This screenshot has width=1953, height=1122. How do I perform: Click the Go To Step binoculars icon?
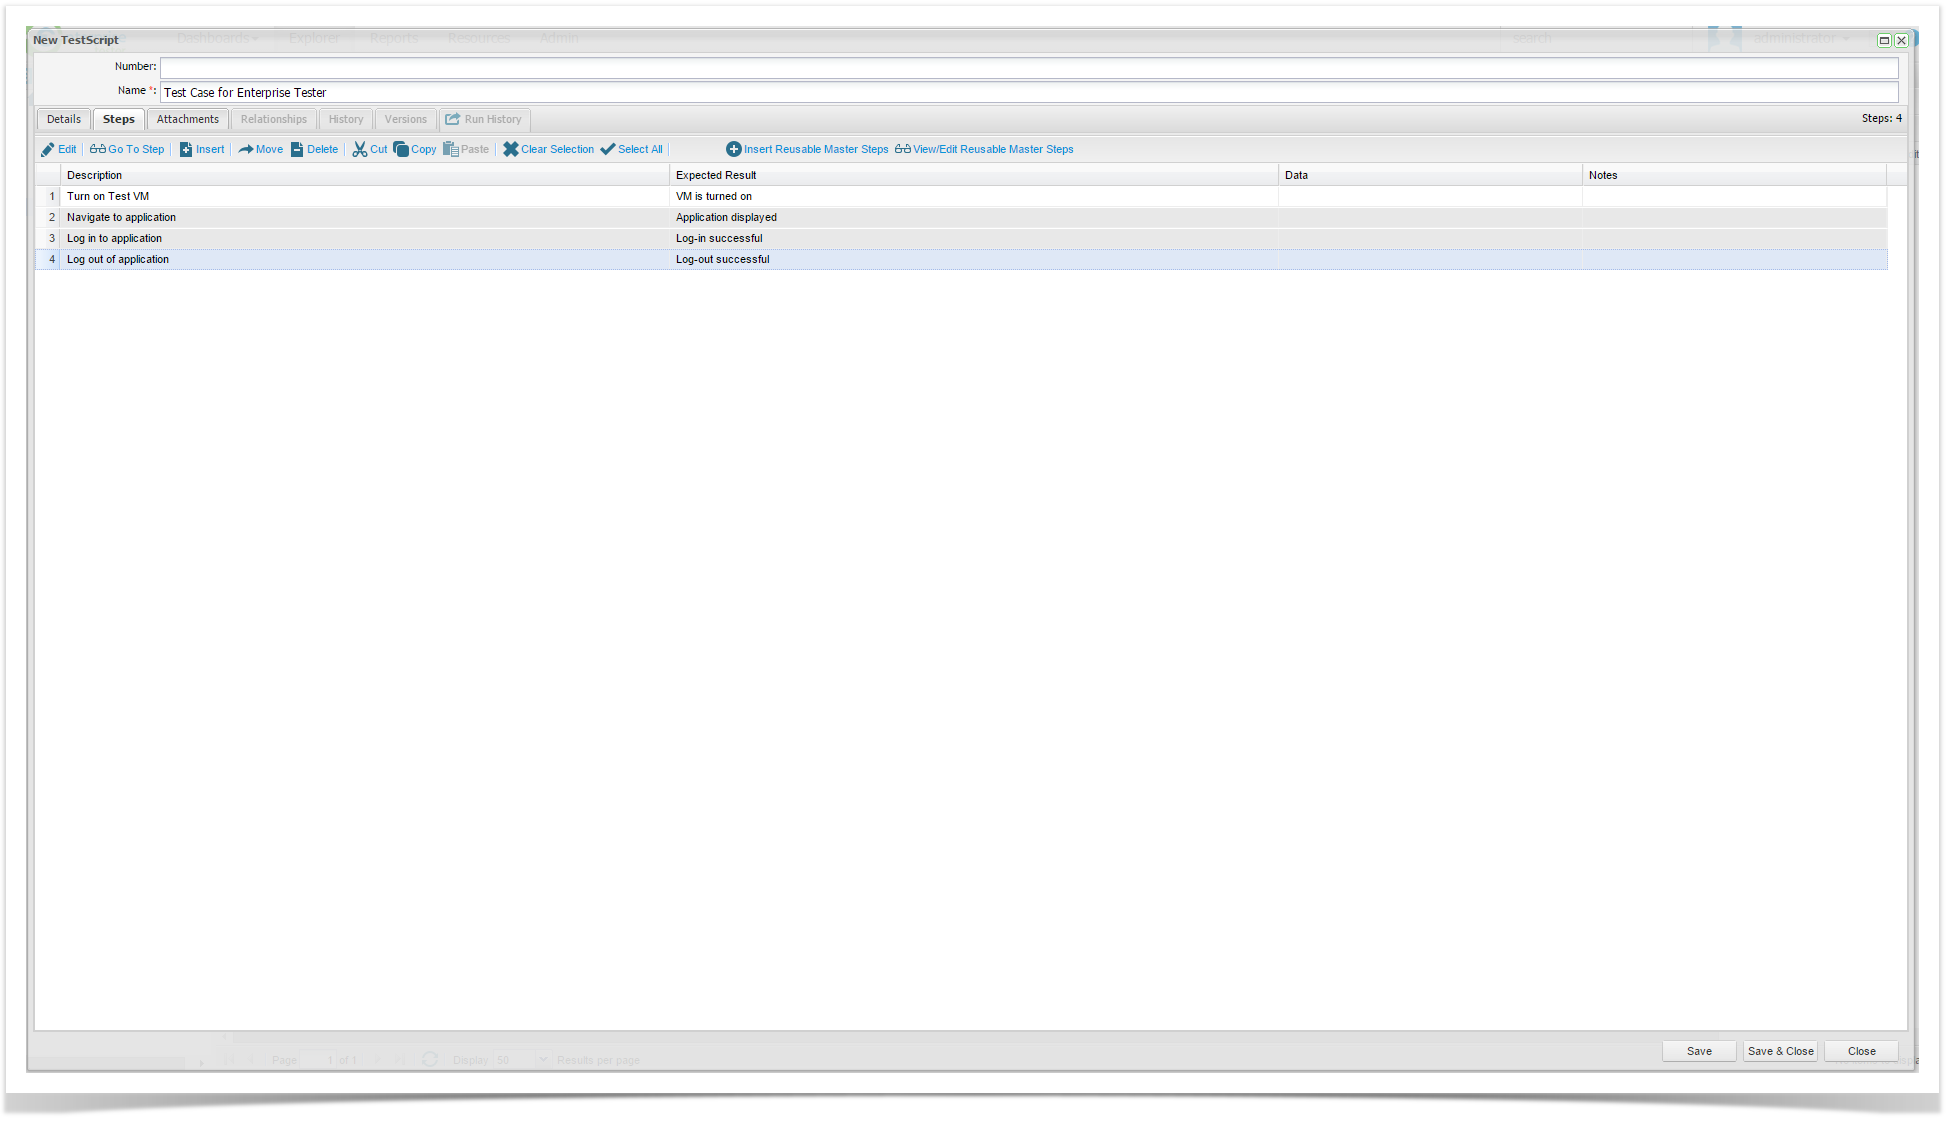point(97,150)
